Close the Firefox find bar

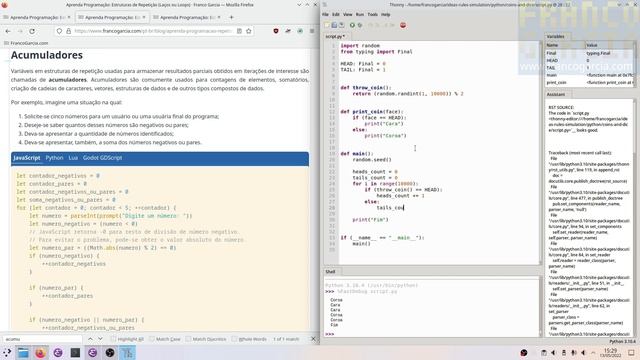[313, 339]
